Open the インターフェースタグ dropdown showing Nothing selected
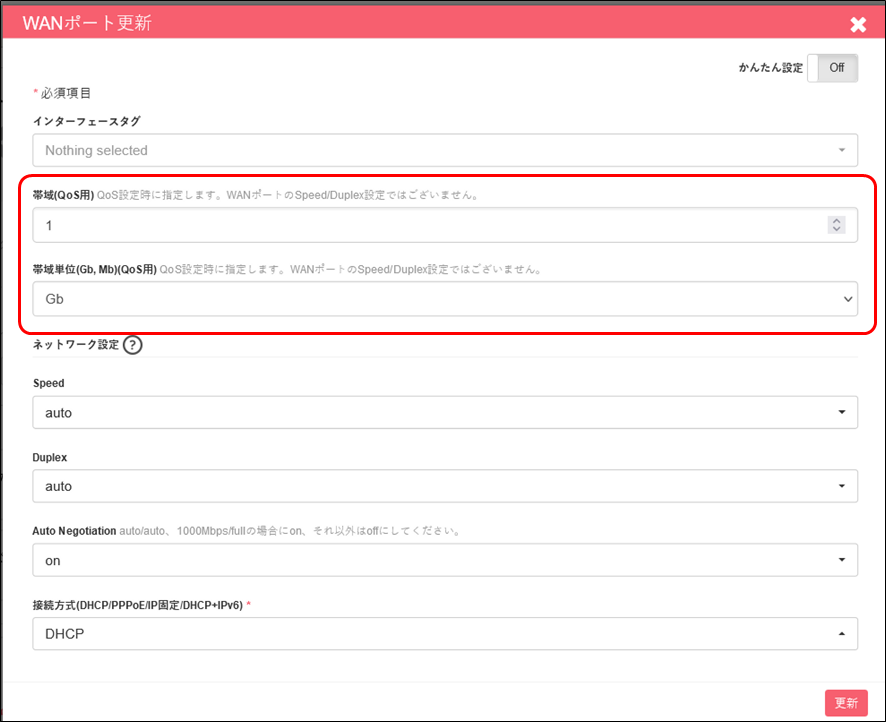886x722 pixels. [x=445, y=150]
